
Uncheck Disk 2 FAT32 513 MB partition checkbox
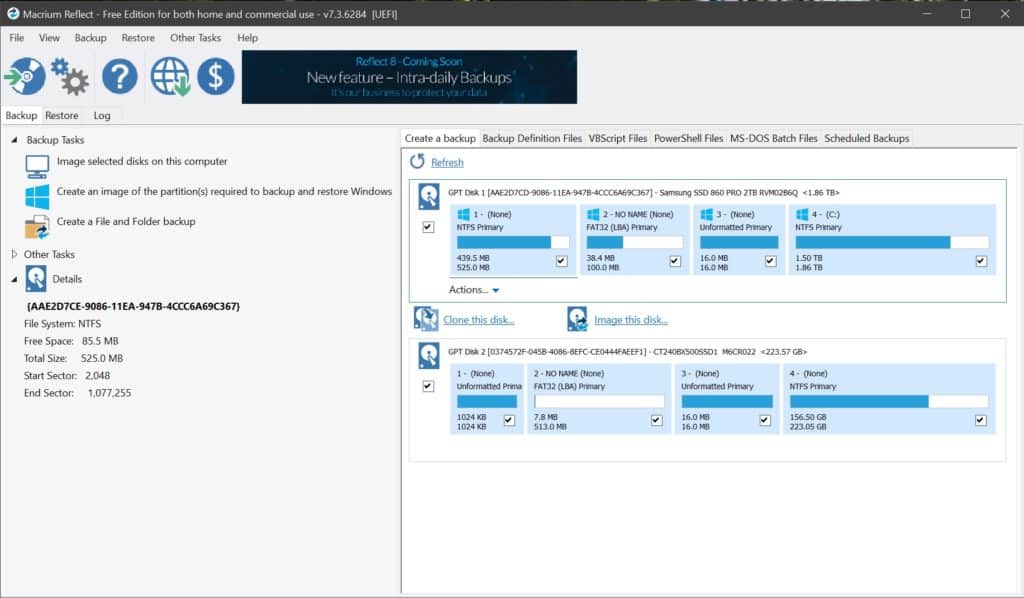click(657, 420)
